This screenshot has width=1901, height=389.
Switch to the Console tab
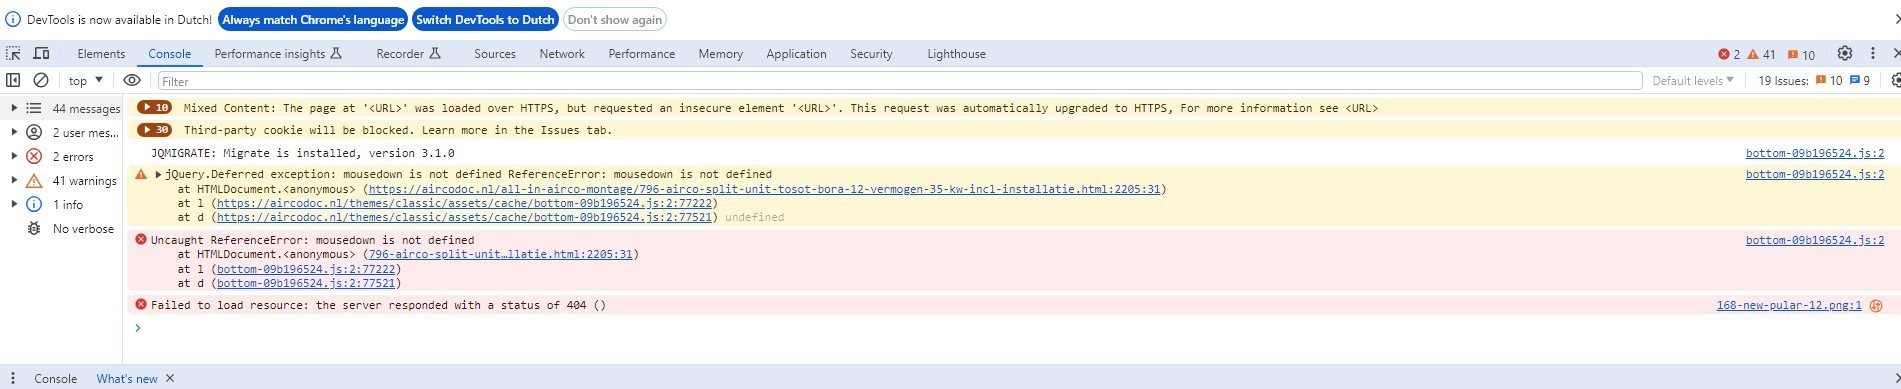[169, 54]
